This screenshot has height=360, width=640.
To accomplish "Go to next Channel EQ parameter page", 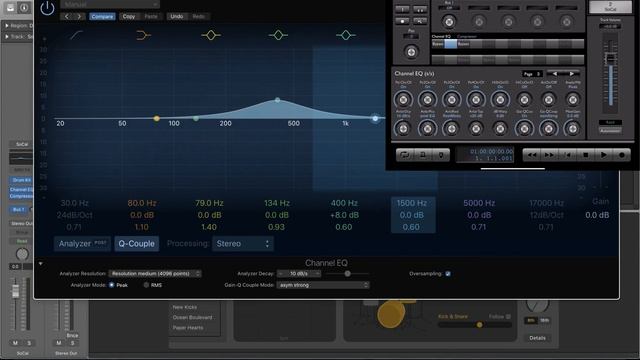I will [x=572, y=74].
